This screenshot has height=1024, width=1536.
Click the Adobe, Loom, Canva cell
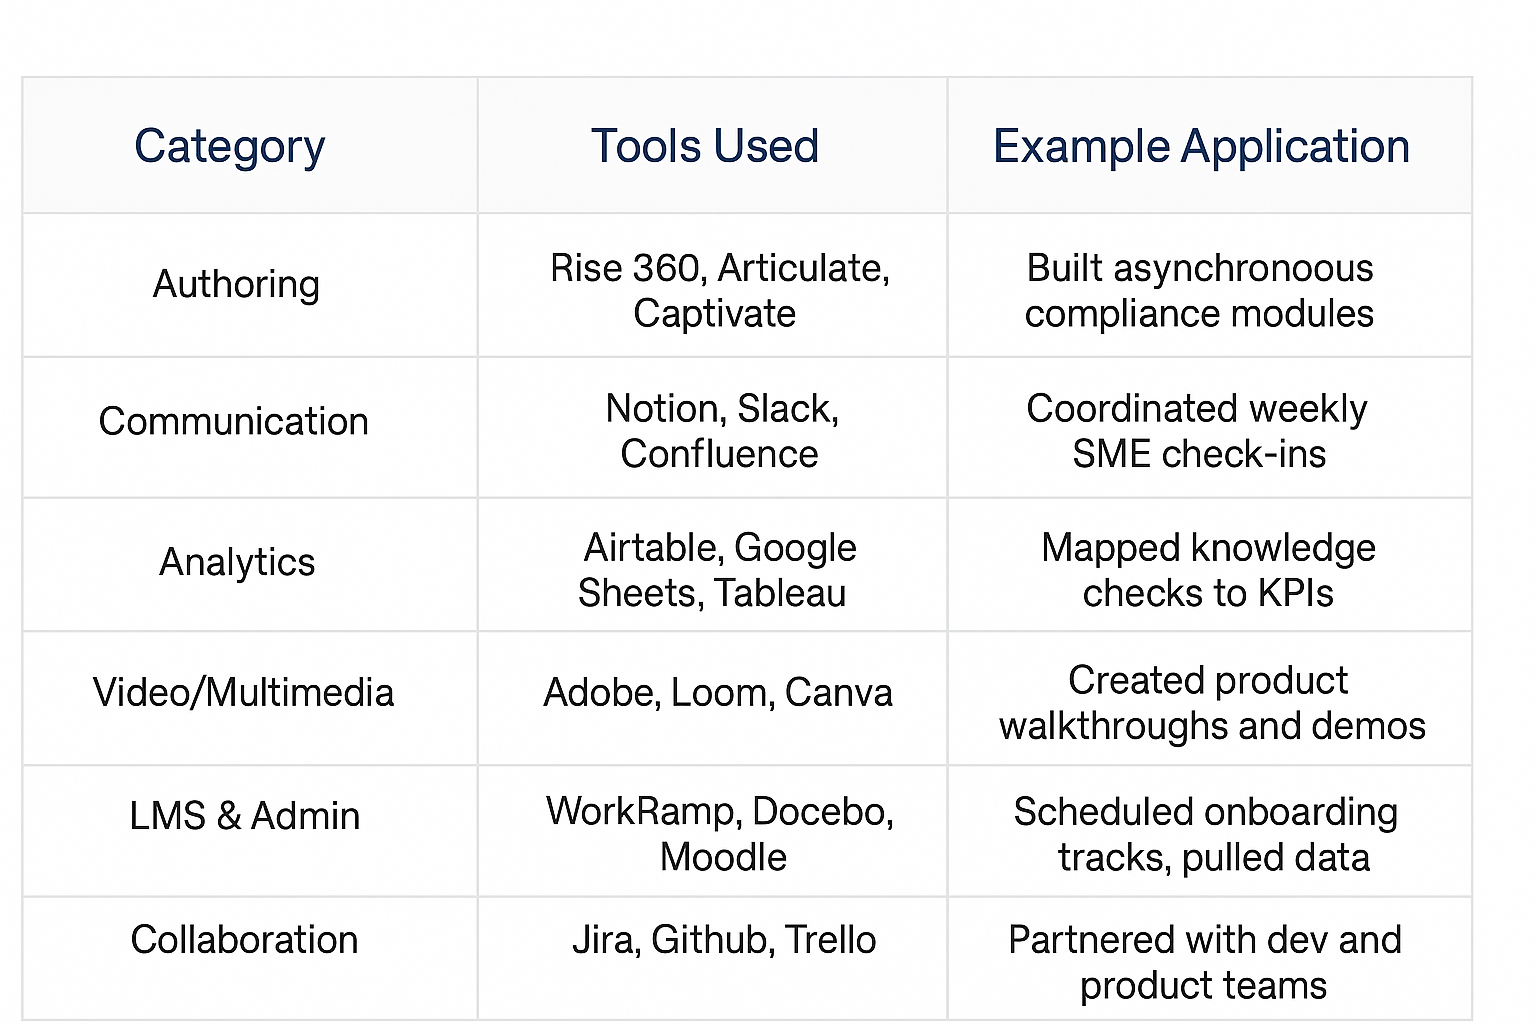click(x=712, y=698)
